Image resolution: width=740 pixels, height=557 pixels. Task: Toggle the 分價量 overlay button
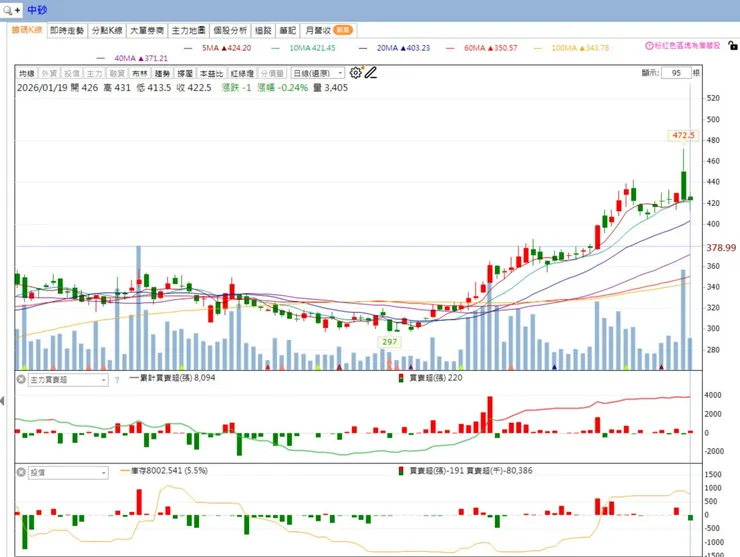(272, 73)
